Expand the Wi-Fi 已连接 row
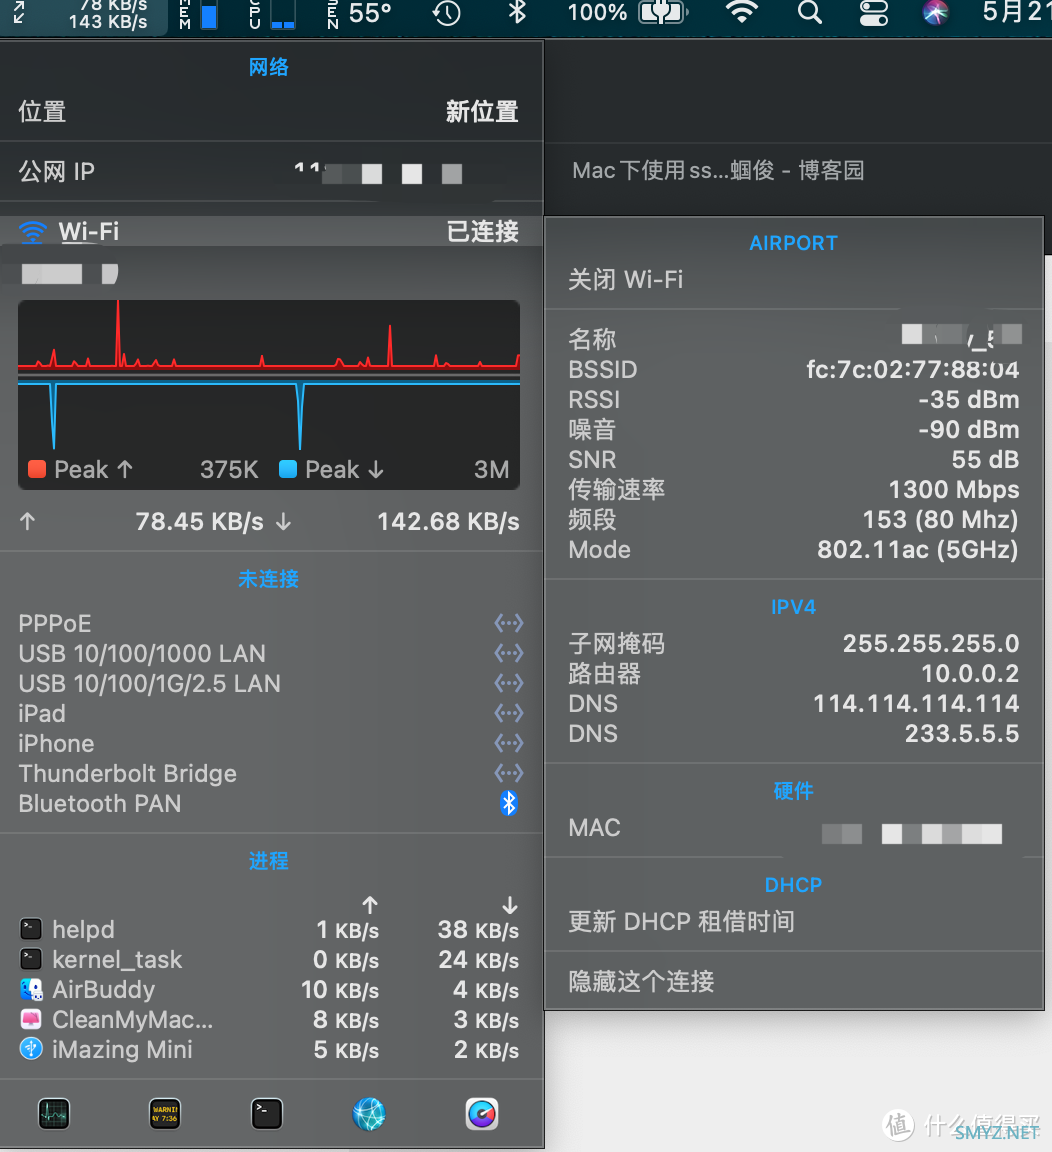Viewport: 1052px width, 1152px height. coord(270,232)
